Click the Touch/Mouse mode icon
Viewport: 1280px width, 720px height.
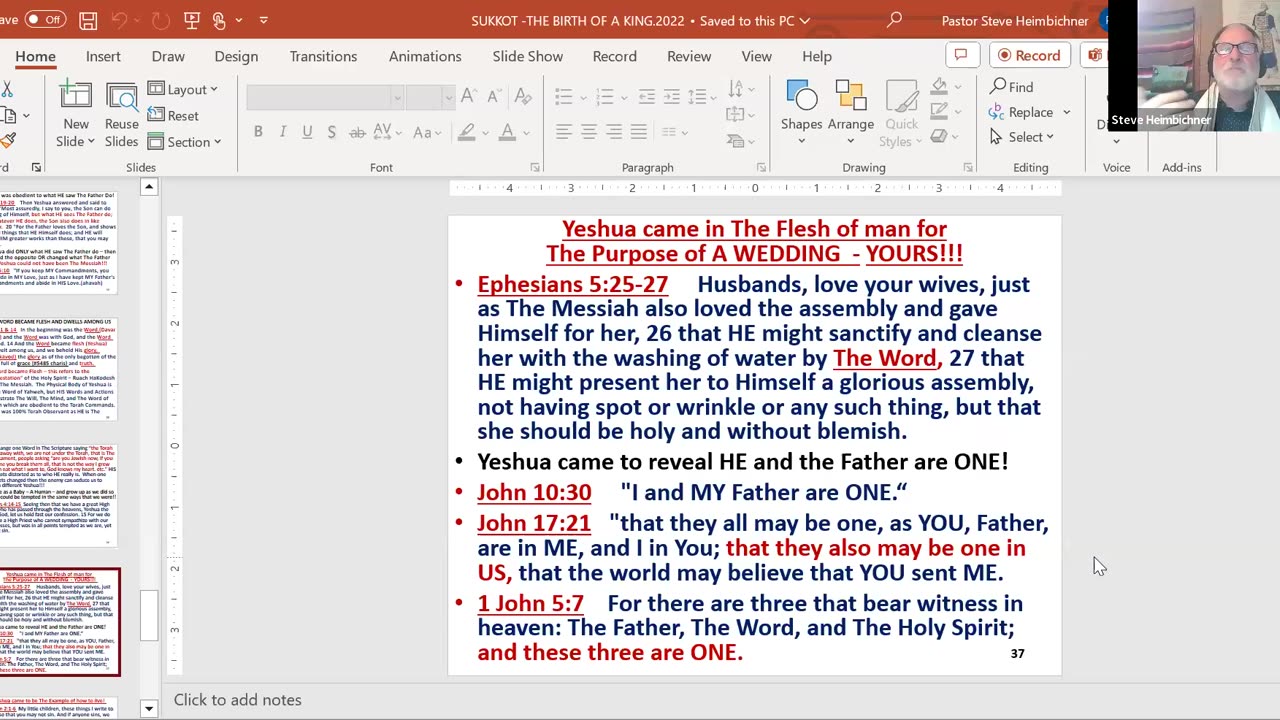(219, 20)
